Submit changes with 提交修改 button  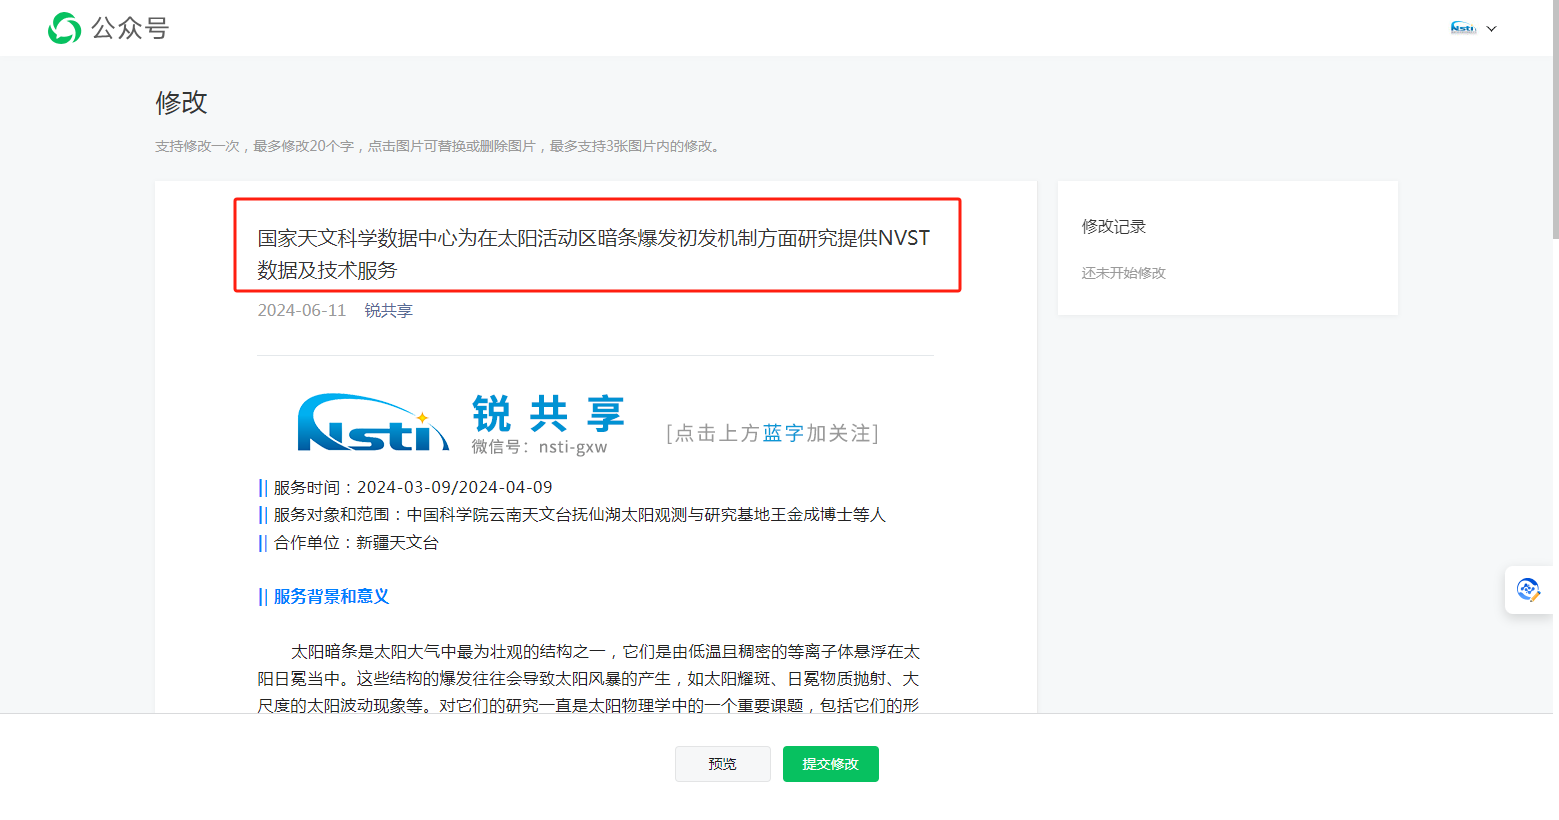[830, 764]
